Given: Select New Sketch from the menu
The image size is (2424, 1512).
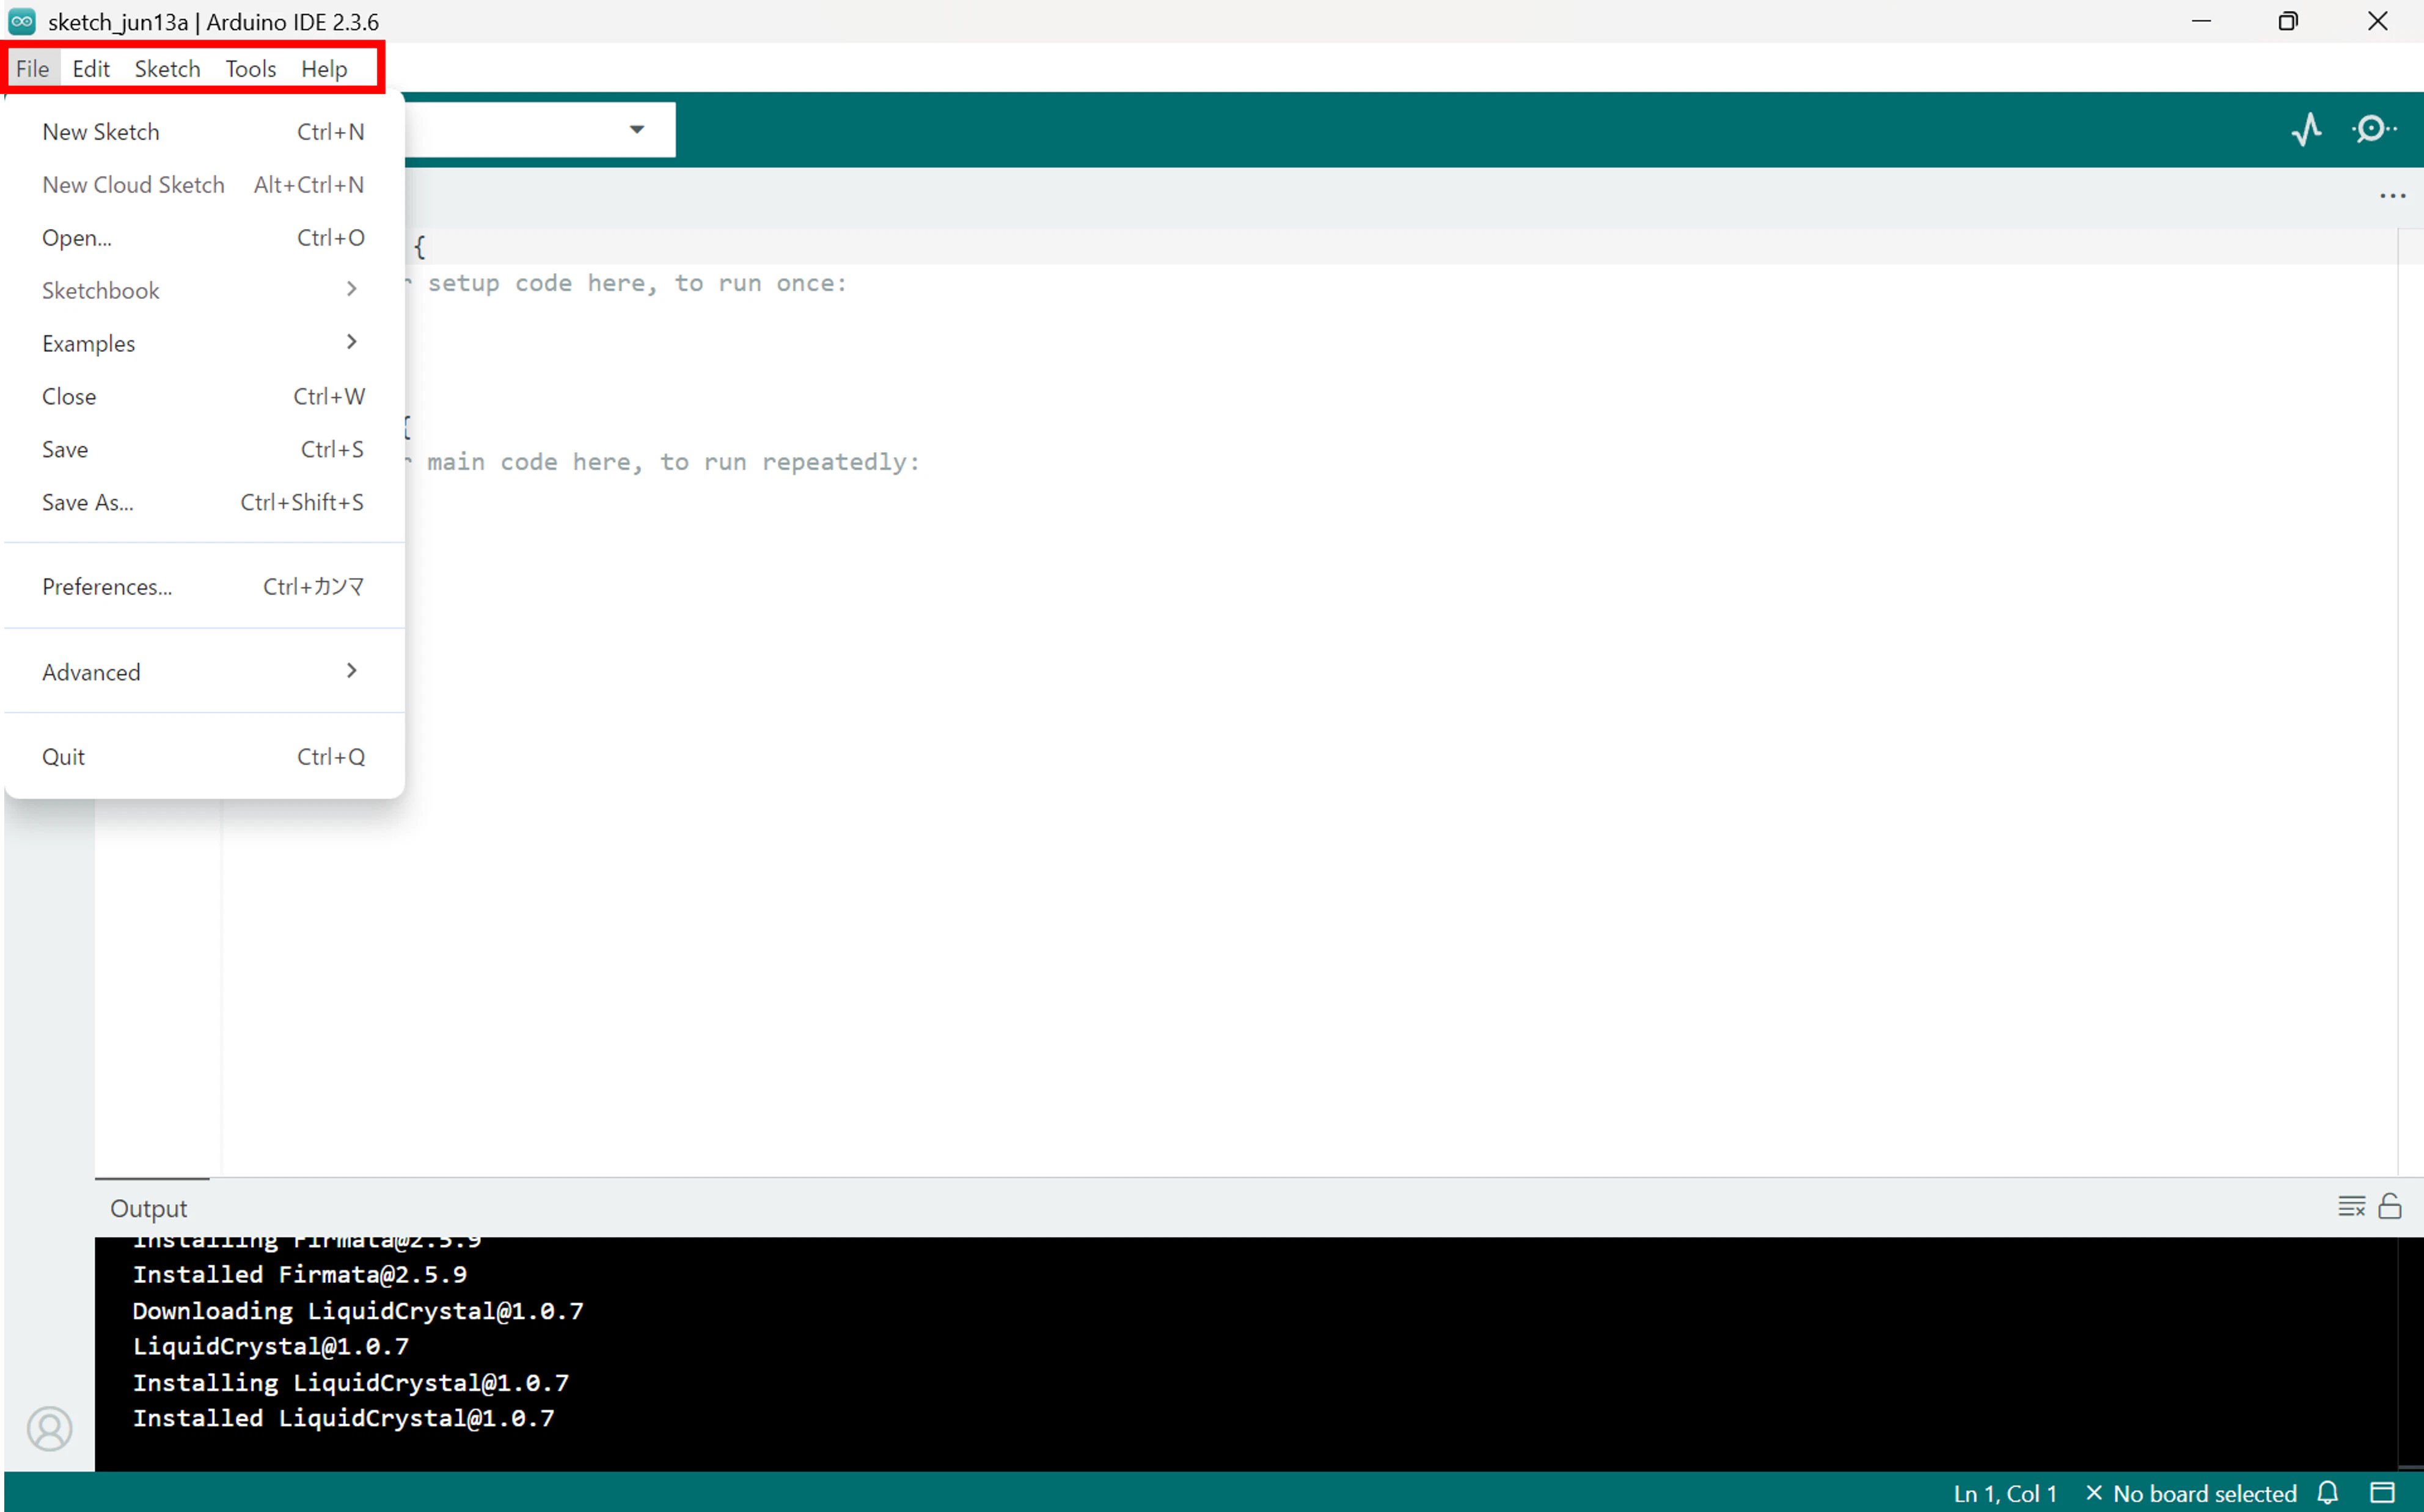Looking at the screenshot, I should (x=204, y=132).
